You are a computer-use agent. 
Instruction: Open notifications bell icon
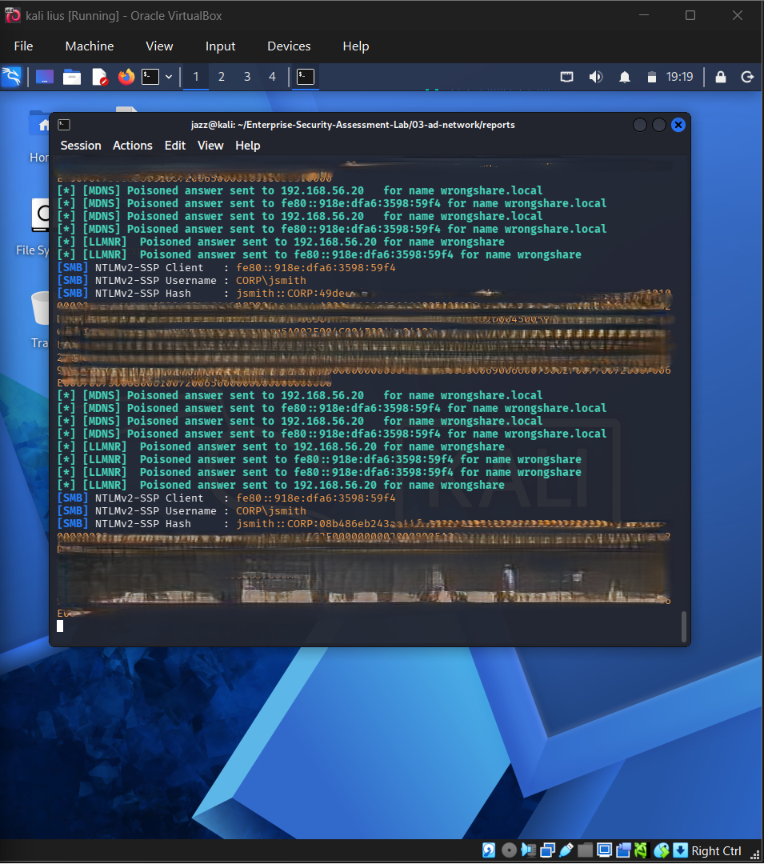click(x=624, y=77)
